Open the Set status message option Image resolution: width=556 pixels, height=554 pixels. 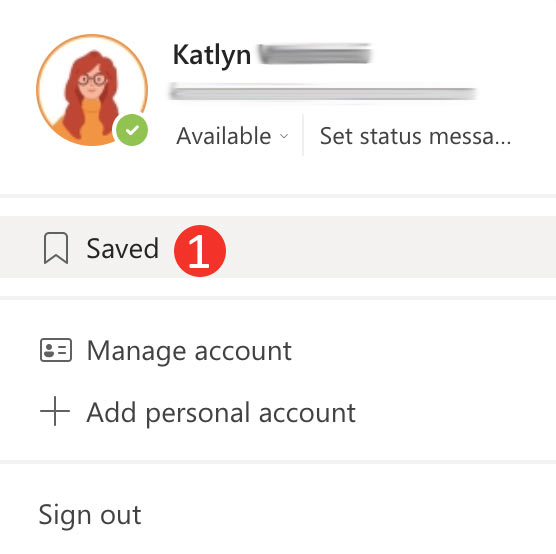pos(415,136)
